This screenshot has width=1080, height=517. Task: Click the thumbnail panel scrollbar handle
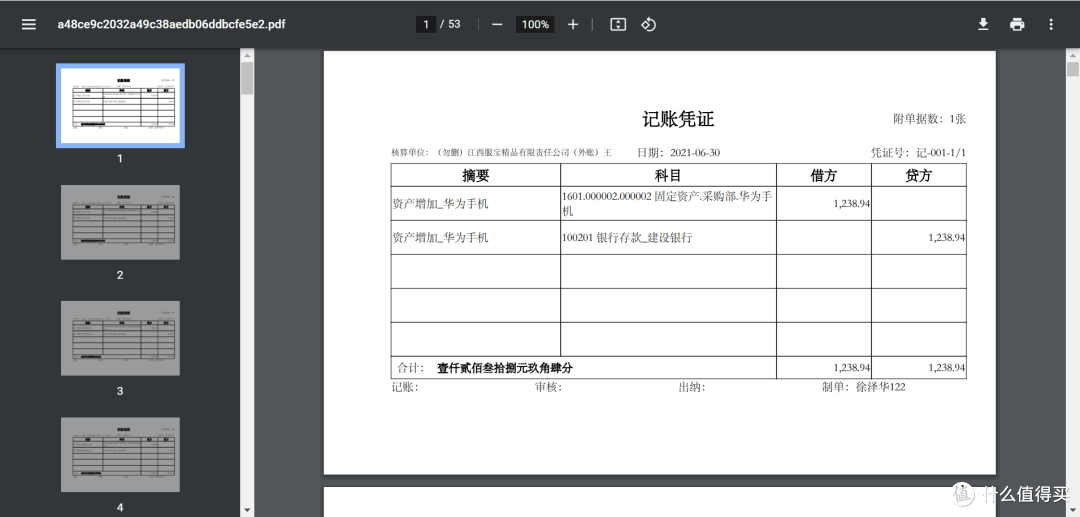247,78
